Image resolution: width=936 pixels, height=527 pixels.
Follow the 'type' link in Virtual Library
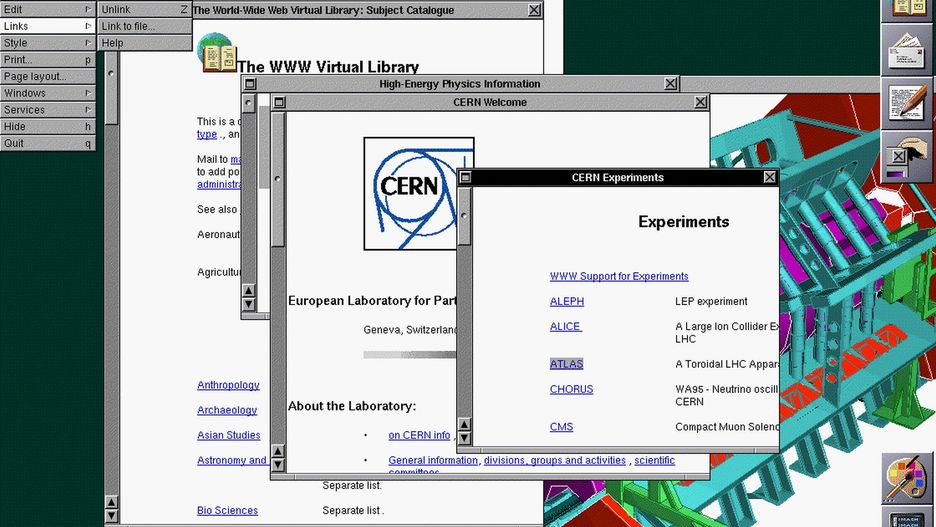click(x=207, y=134)
